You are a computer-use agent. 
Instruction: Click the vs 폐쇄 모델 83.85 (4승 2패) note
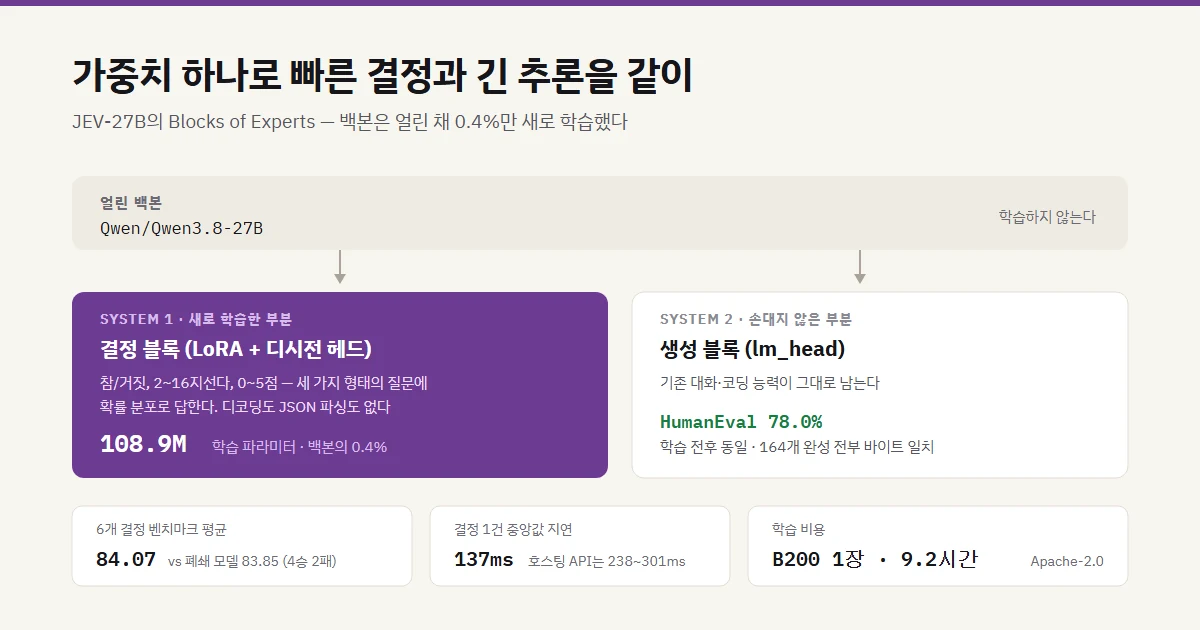252,561
